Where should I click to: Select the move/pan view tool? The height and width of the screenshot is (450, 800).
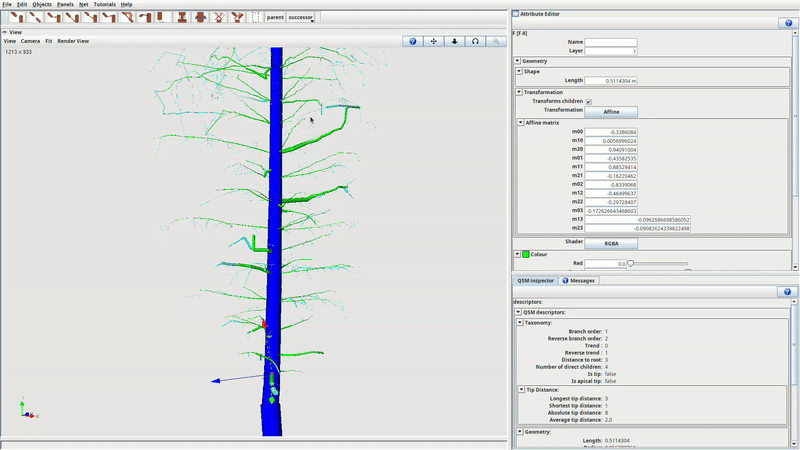(434, 41)
